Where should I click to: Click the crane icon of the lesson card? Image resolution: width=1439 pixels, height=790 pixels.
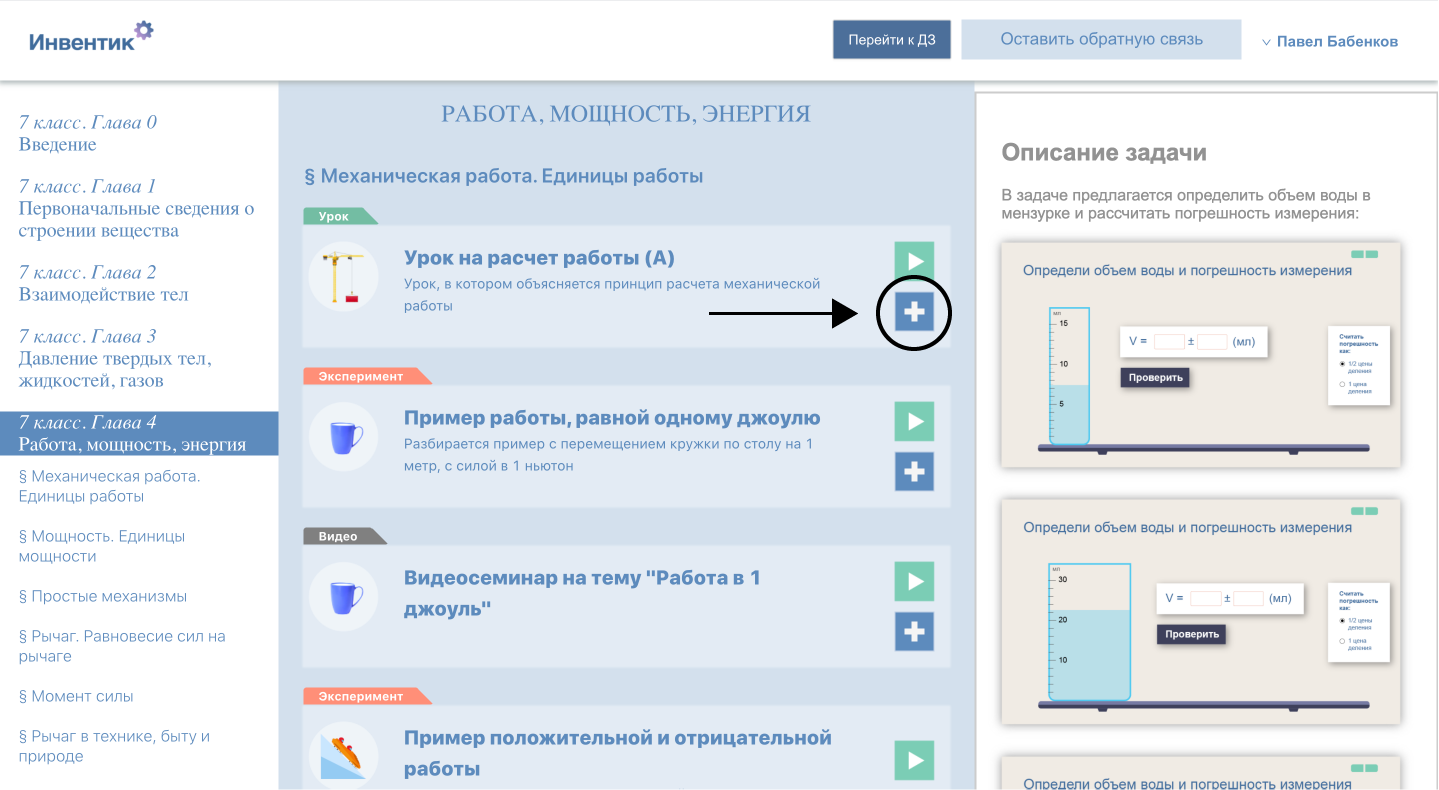click(343, 277)
